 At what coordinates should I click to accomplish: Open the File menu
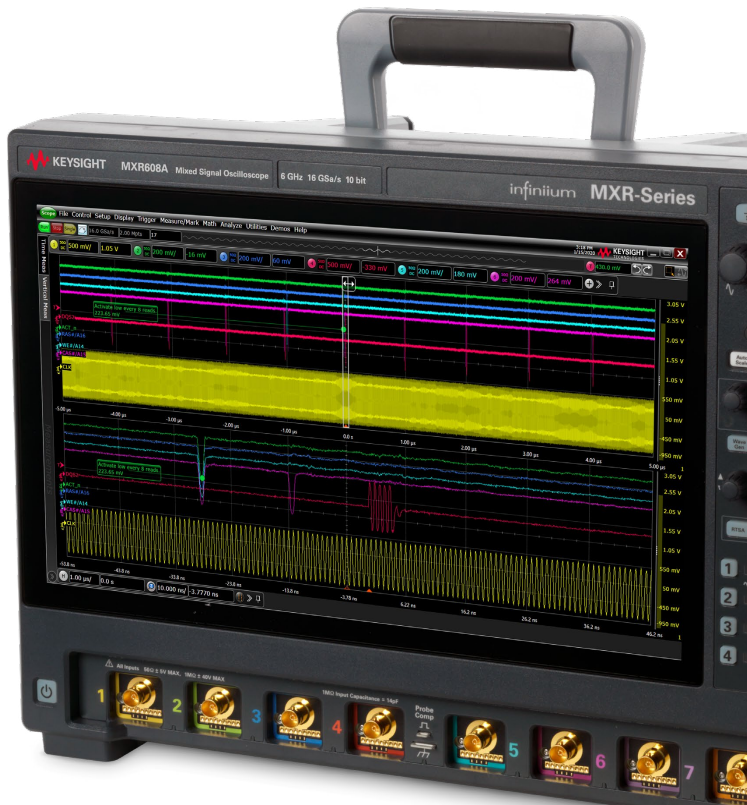pyautogui.click(x=63, y=214)
